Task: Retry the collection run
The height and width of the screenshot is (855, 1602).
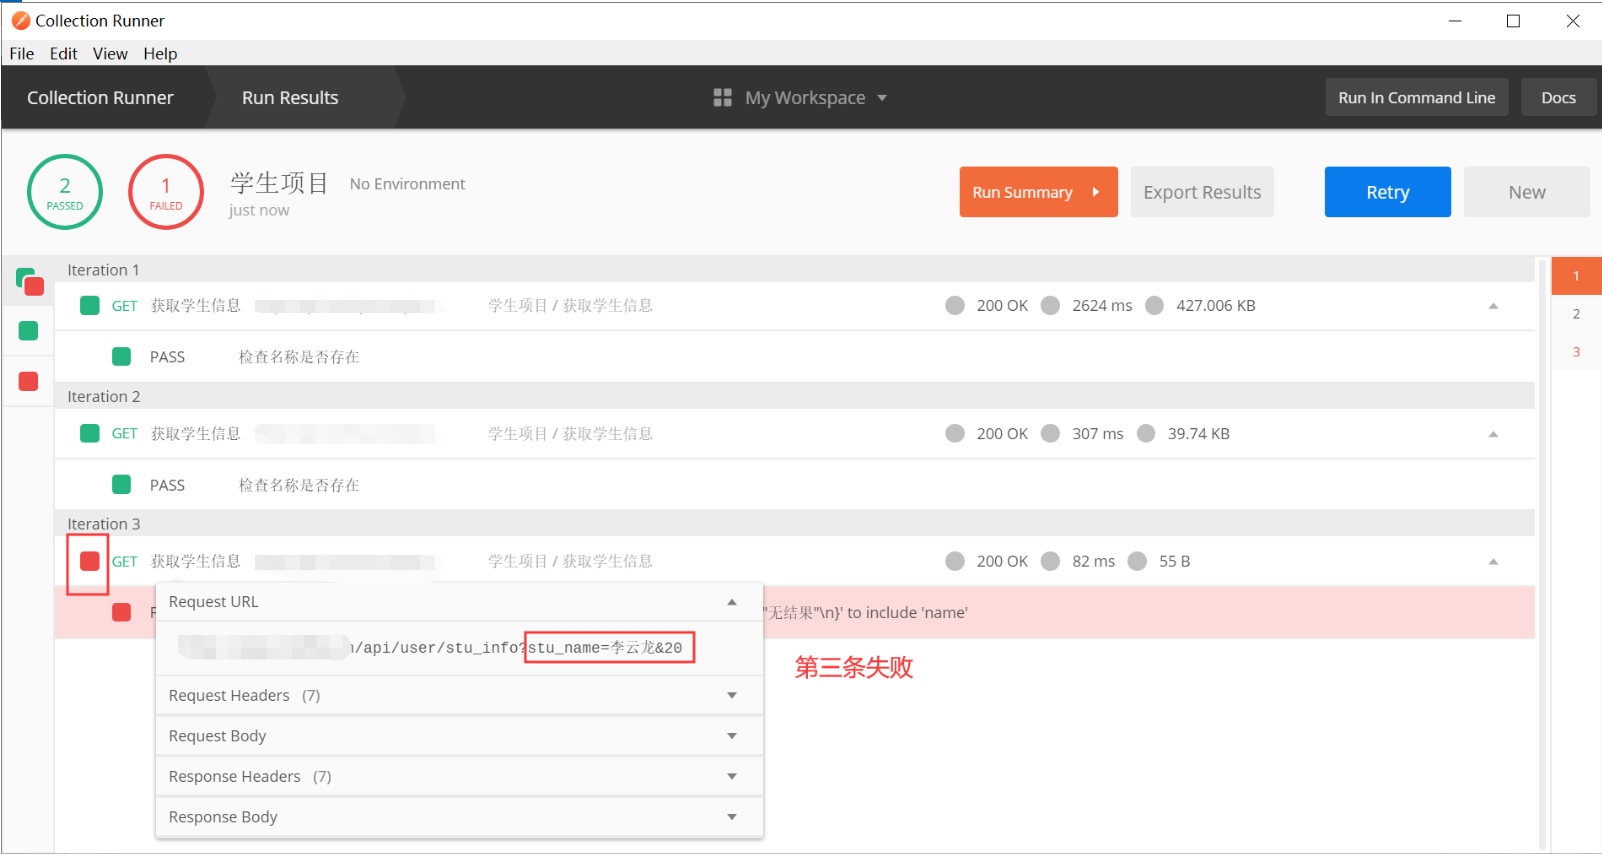Action: point(1388,192)
